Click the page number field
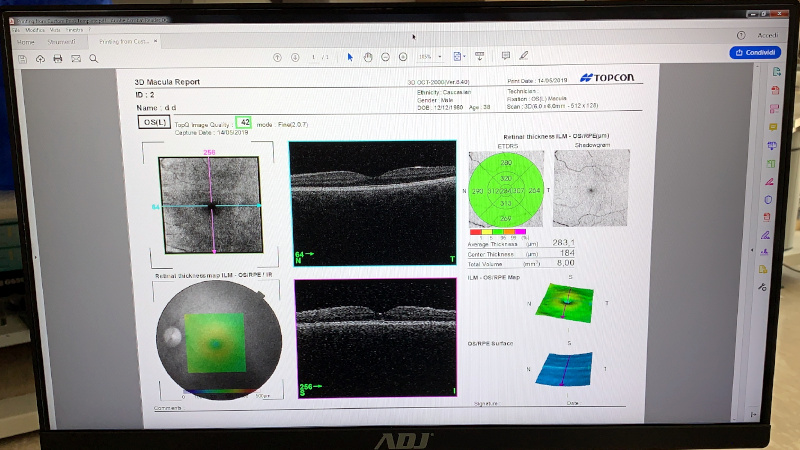800x450 pixels. pyautogui.click(x=314, y=57)
